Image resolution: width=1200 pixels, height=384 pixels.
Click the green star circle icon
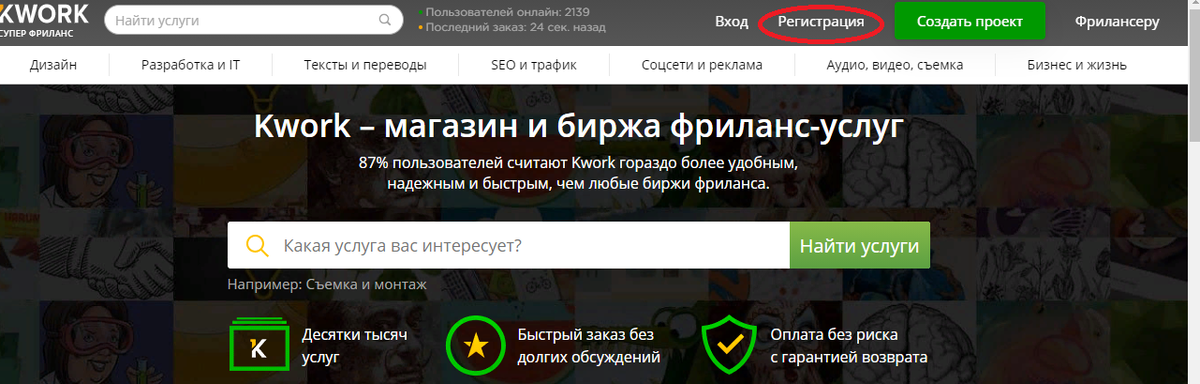coord(476,345)
